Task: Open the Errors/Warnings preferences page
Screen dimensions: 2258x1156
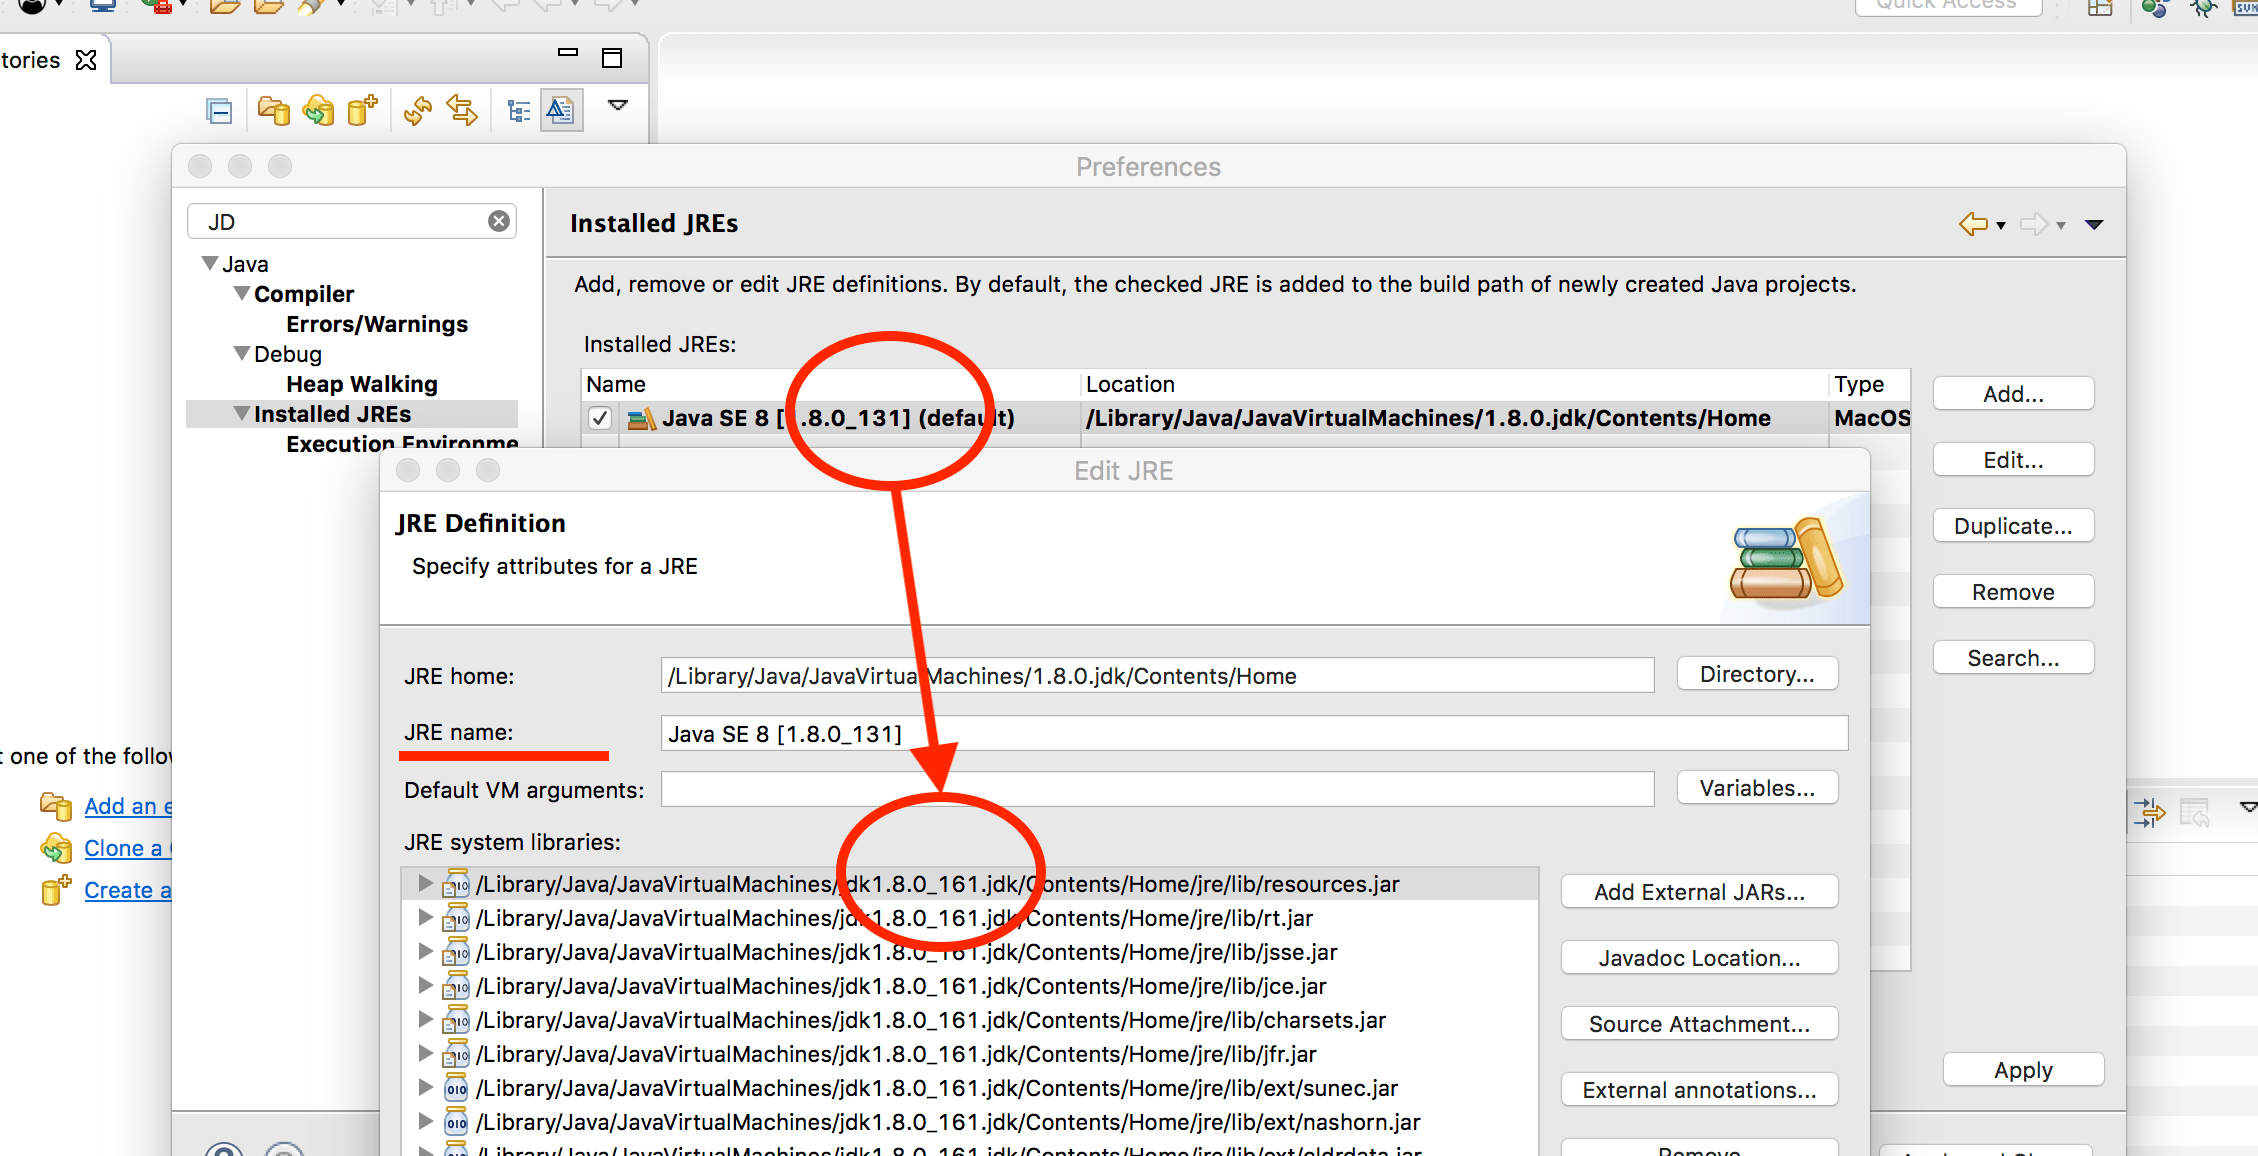Action: (377, 323)
